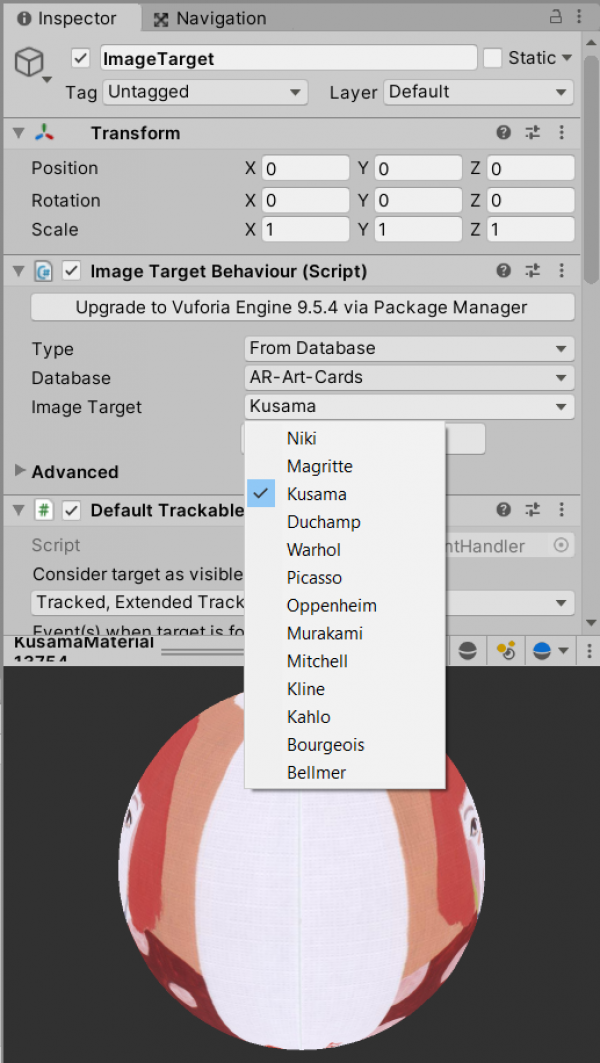Toggle the ImageTarget active checkbox
Viewport: 600px width, 1063px height.
(81, 58)
